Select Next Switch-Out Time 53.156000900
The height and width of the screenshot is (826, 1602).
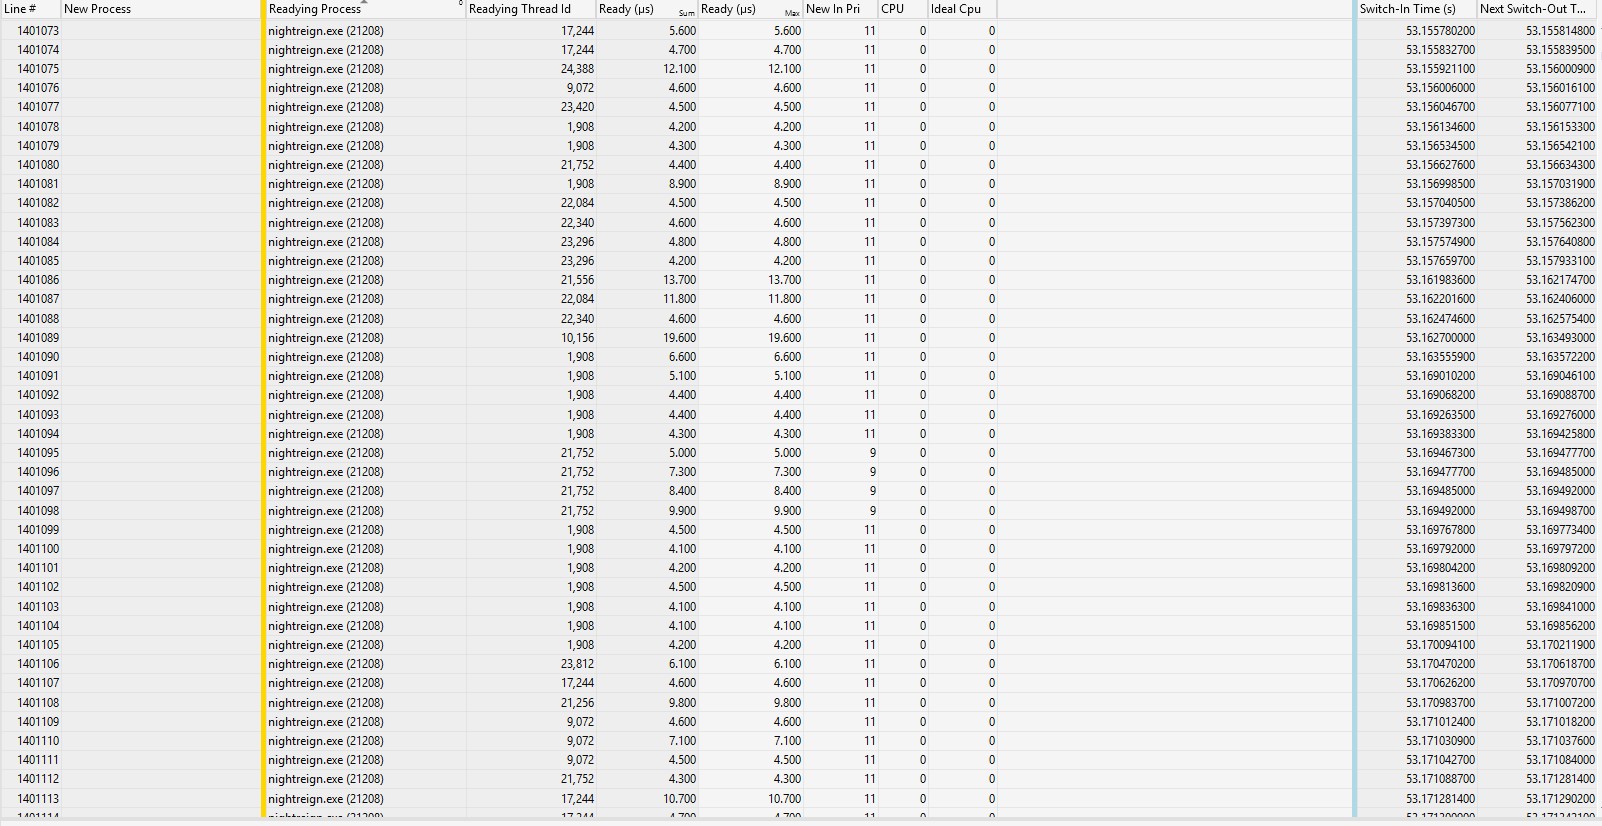pyautogui.click(x=1561, y=69)
